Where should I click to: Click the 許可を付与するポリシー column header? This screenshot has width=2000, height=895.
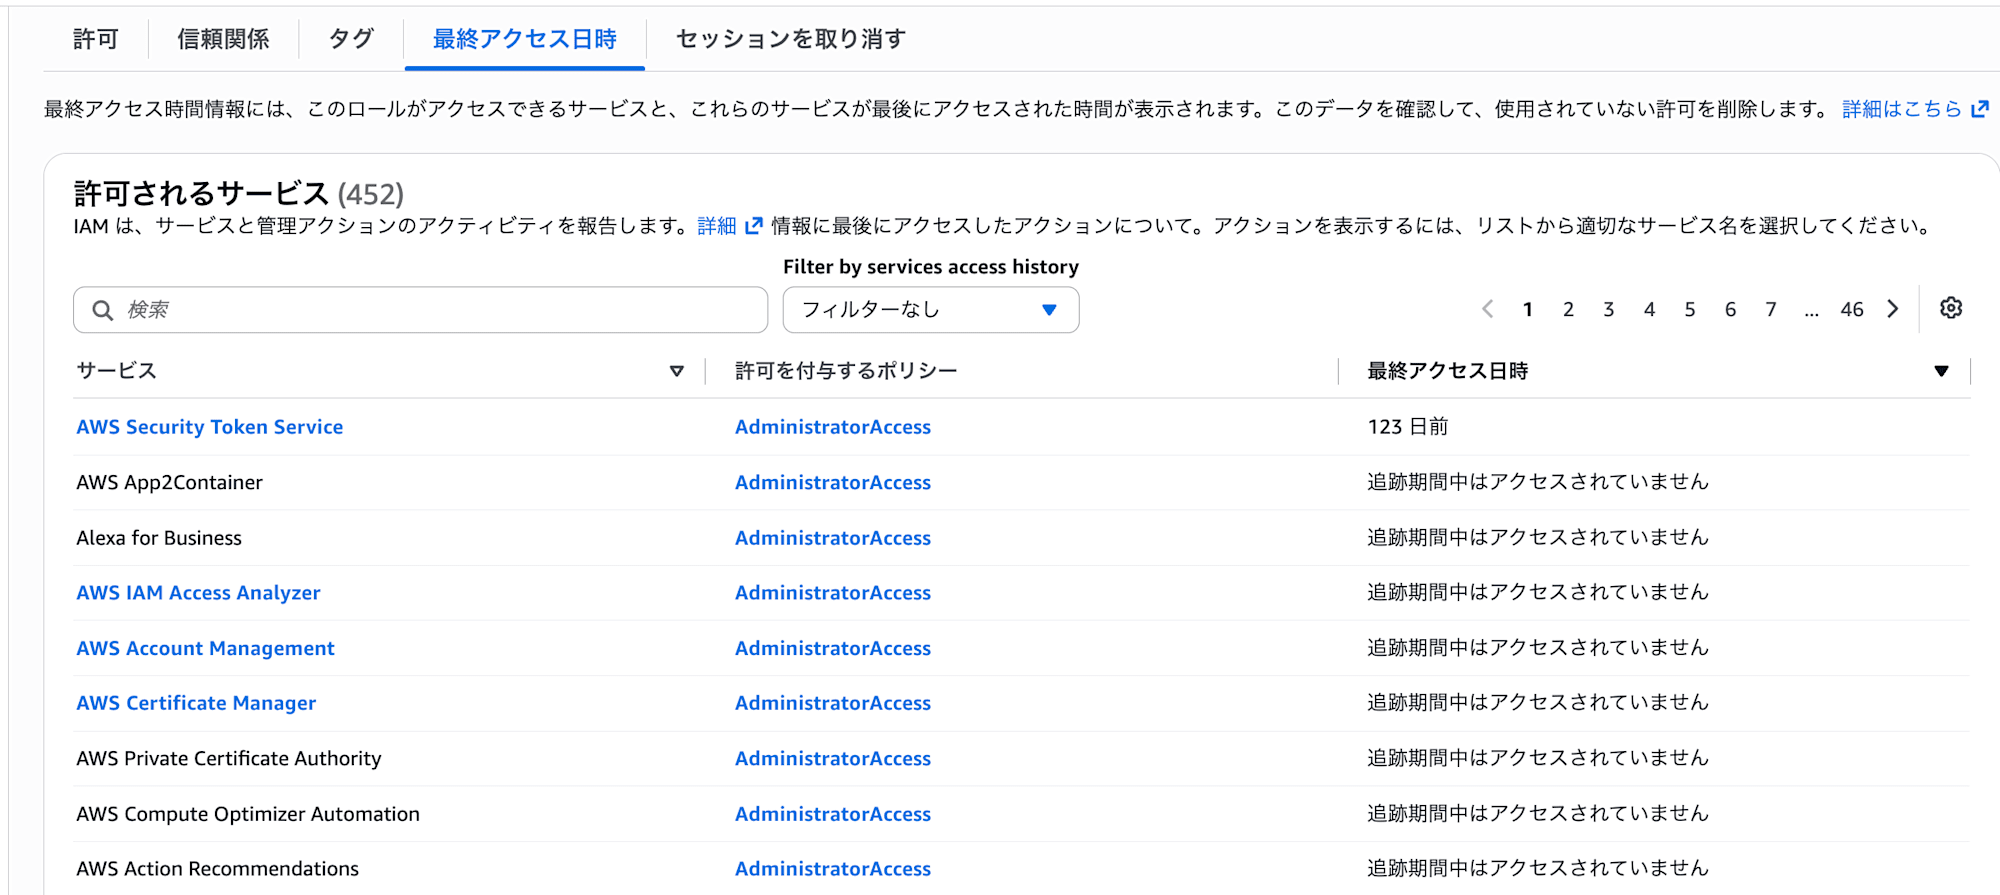tap(846, 371)
